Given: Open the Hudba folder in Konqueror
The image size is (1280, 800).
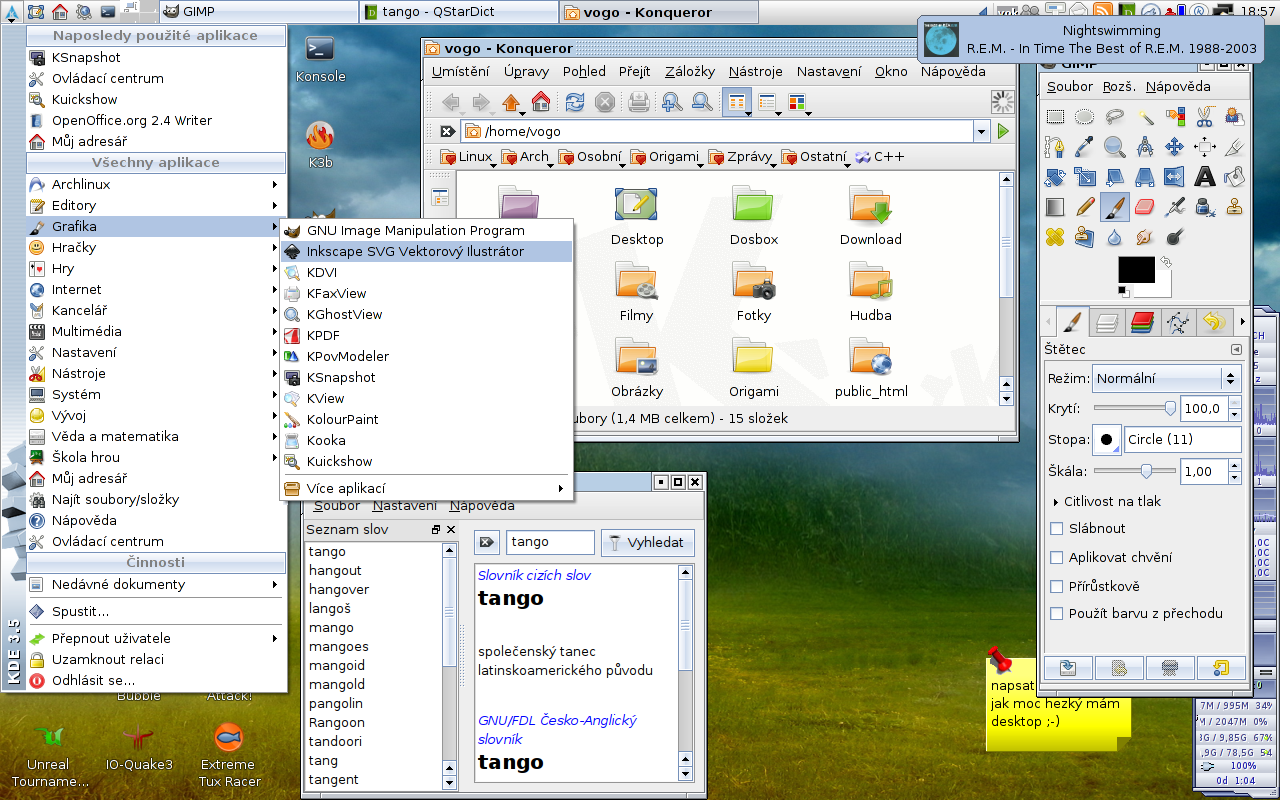Looking at the screenshot, I should 871,291.
